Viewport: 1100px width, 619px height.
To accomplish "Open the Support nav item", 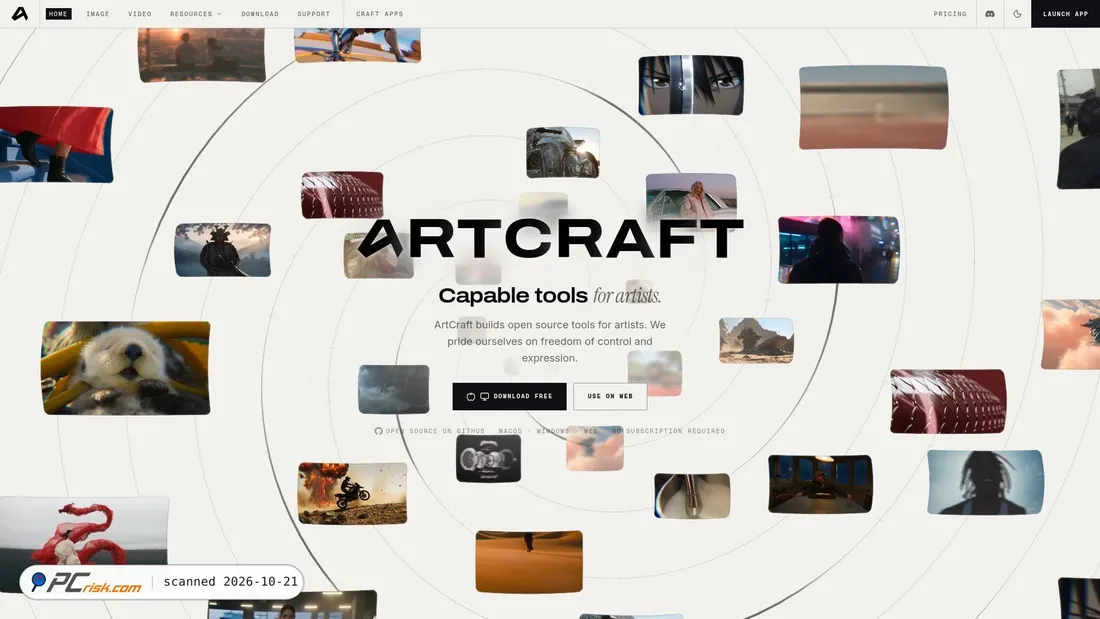I will coord(314,14).
